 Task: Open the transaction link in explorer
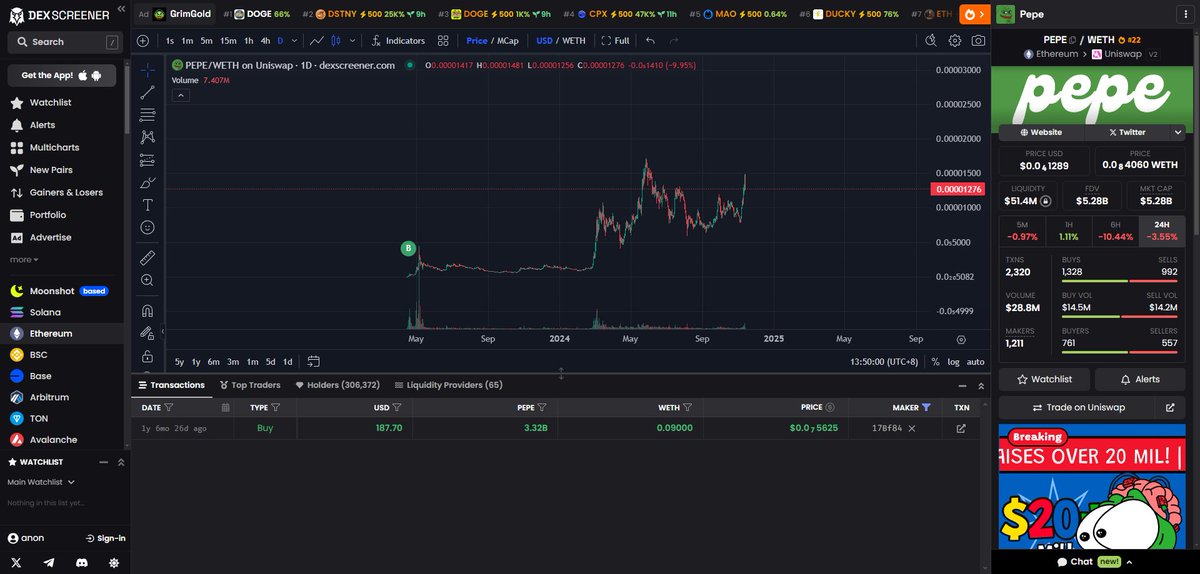pos(961,428)
